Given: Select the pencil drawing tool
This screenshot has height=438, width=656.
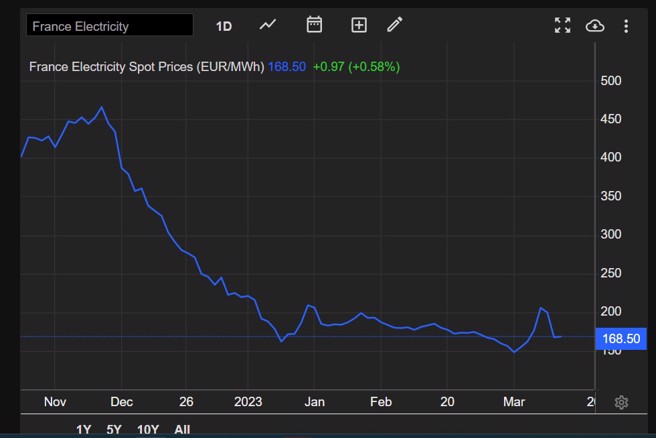Looking at the screenshot, I should pos(395,25).
